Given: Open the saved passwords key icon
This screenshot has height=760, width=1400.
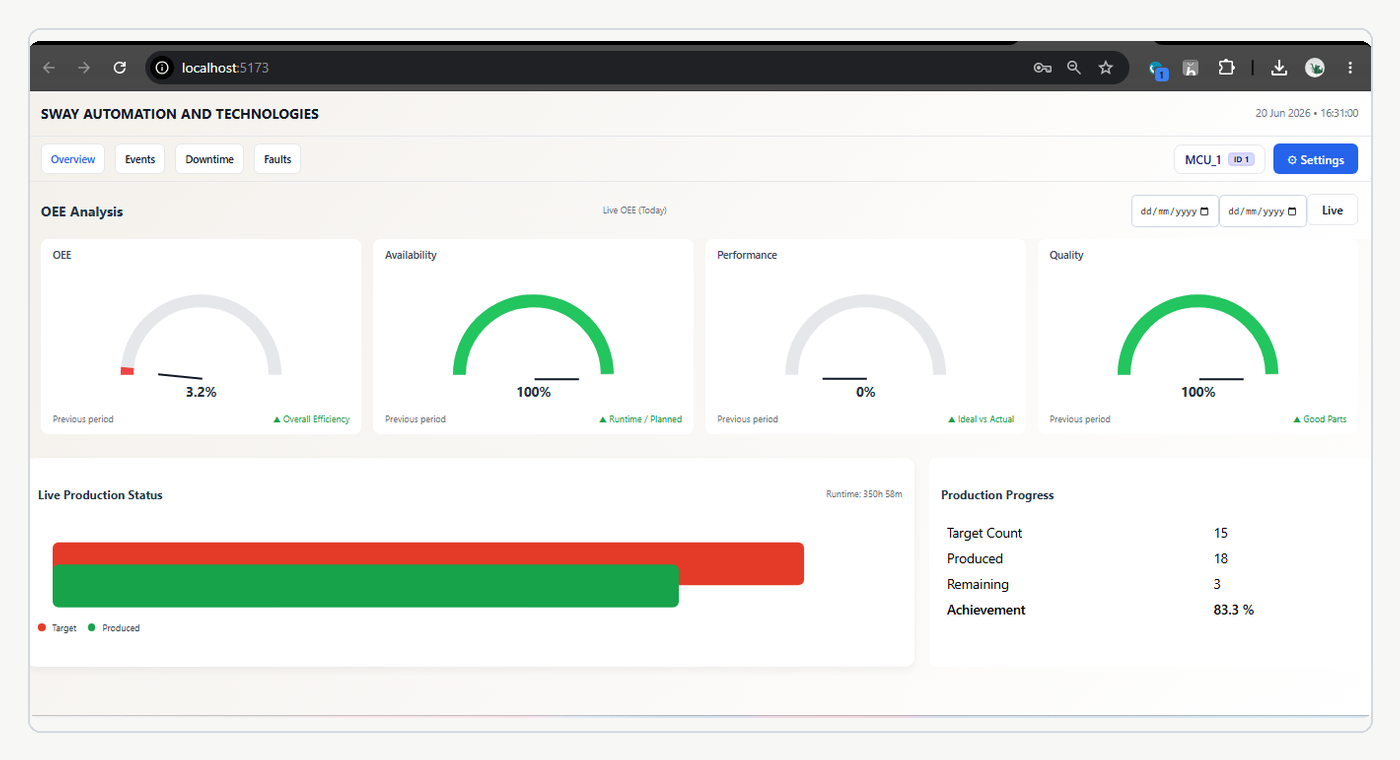Looking at the screenshot, I should tap(1042, 68).
